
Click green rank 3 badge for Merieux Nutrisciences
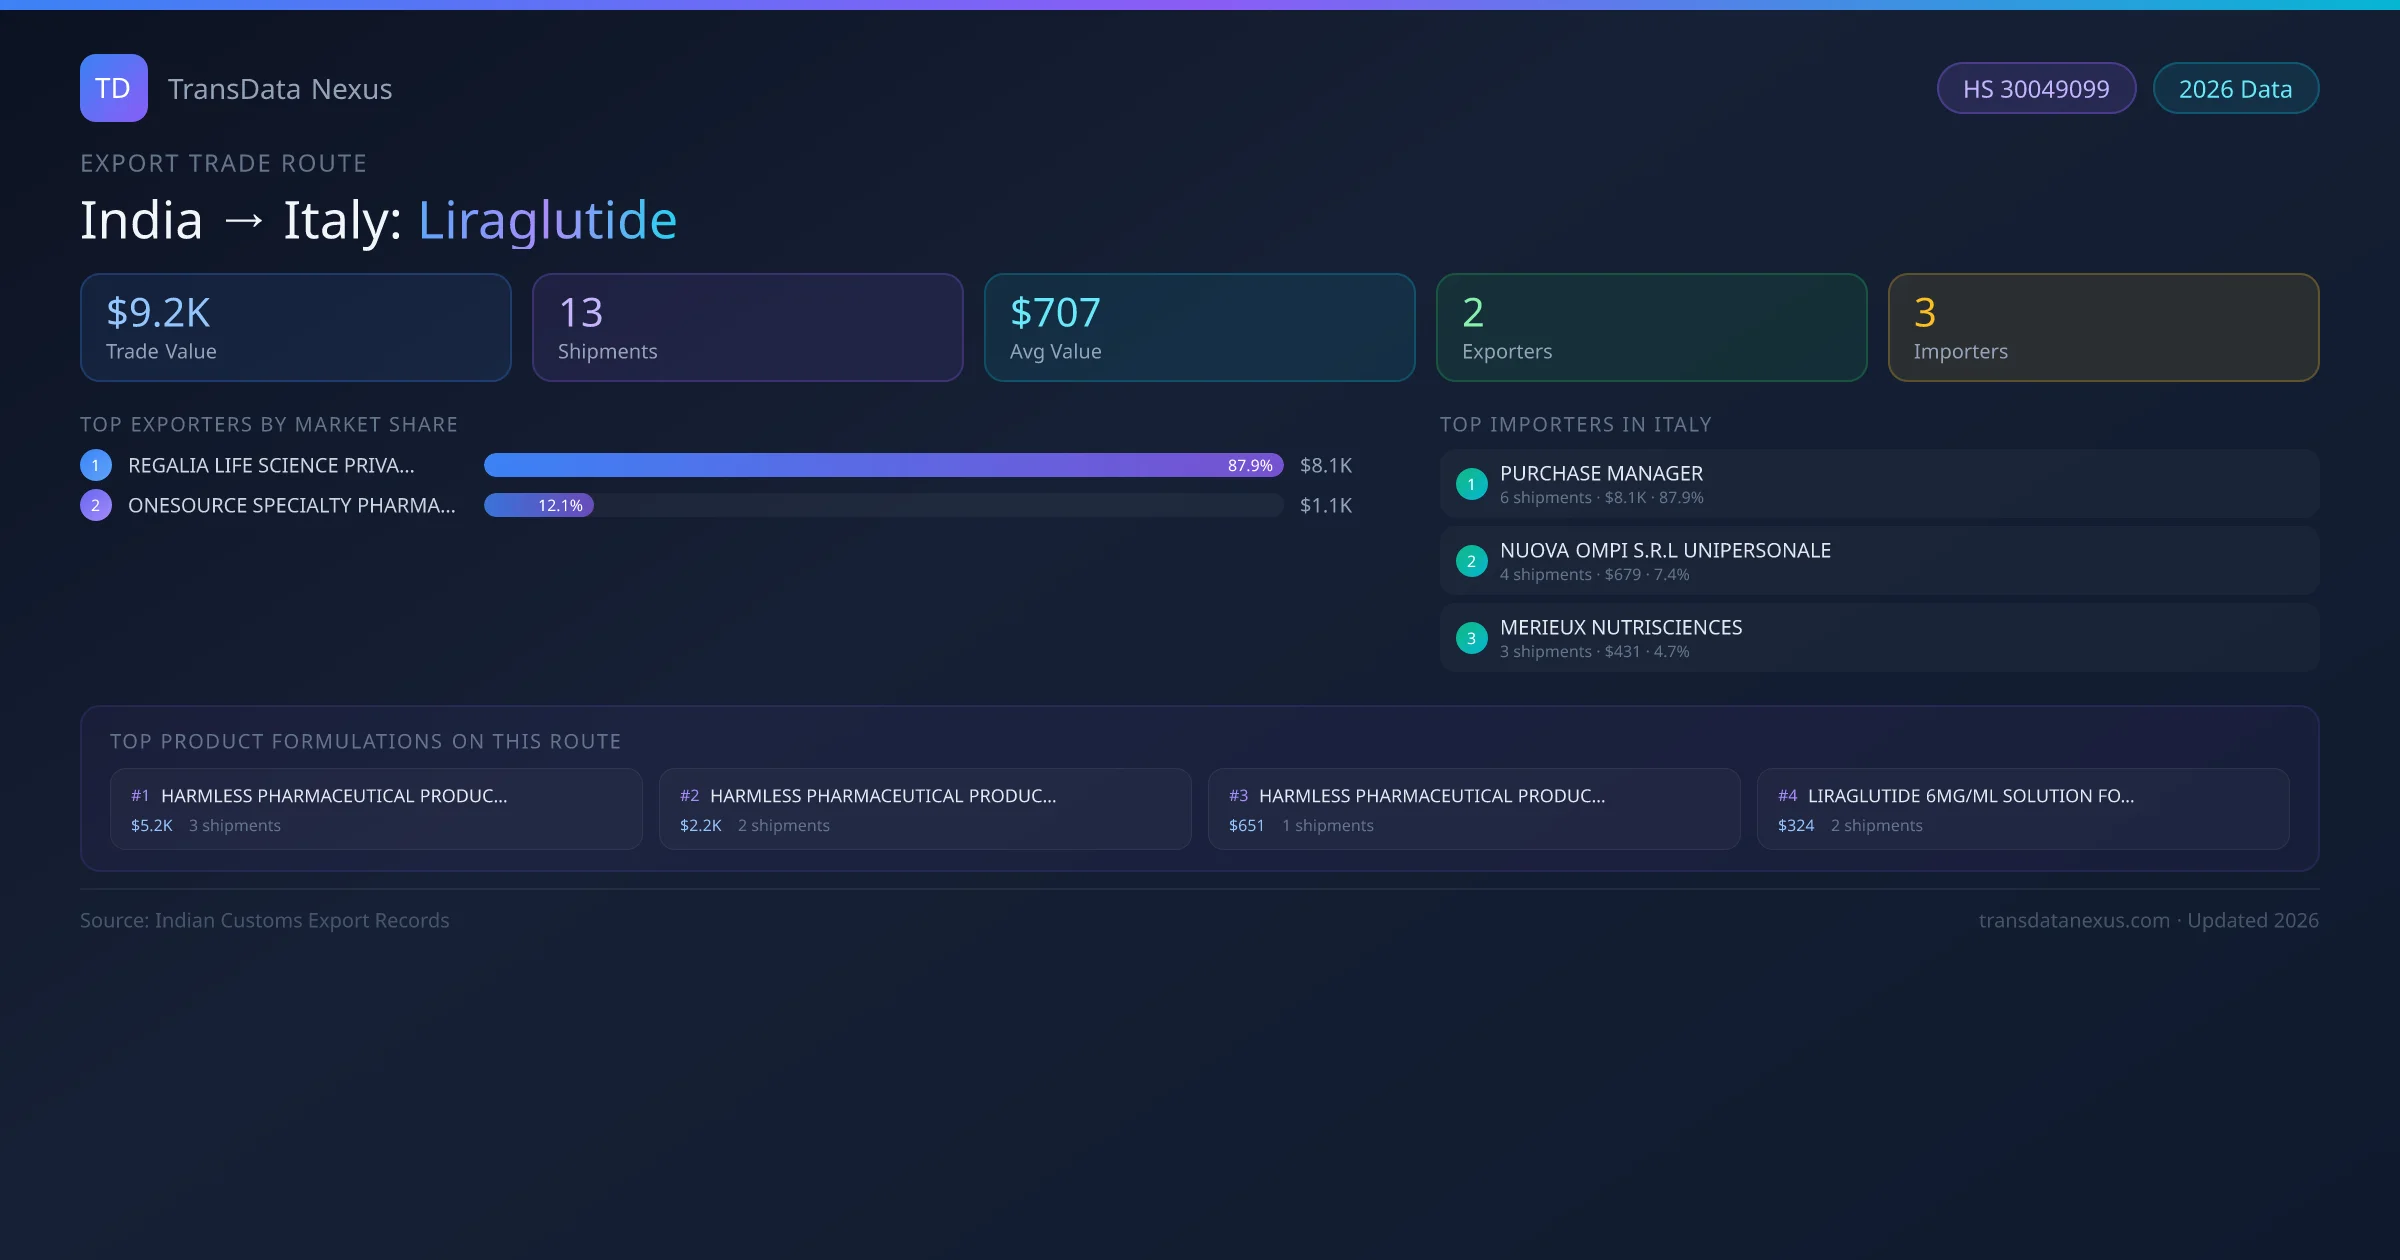coord(1471,638)
